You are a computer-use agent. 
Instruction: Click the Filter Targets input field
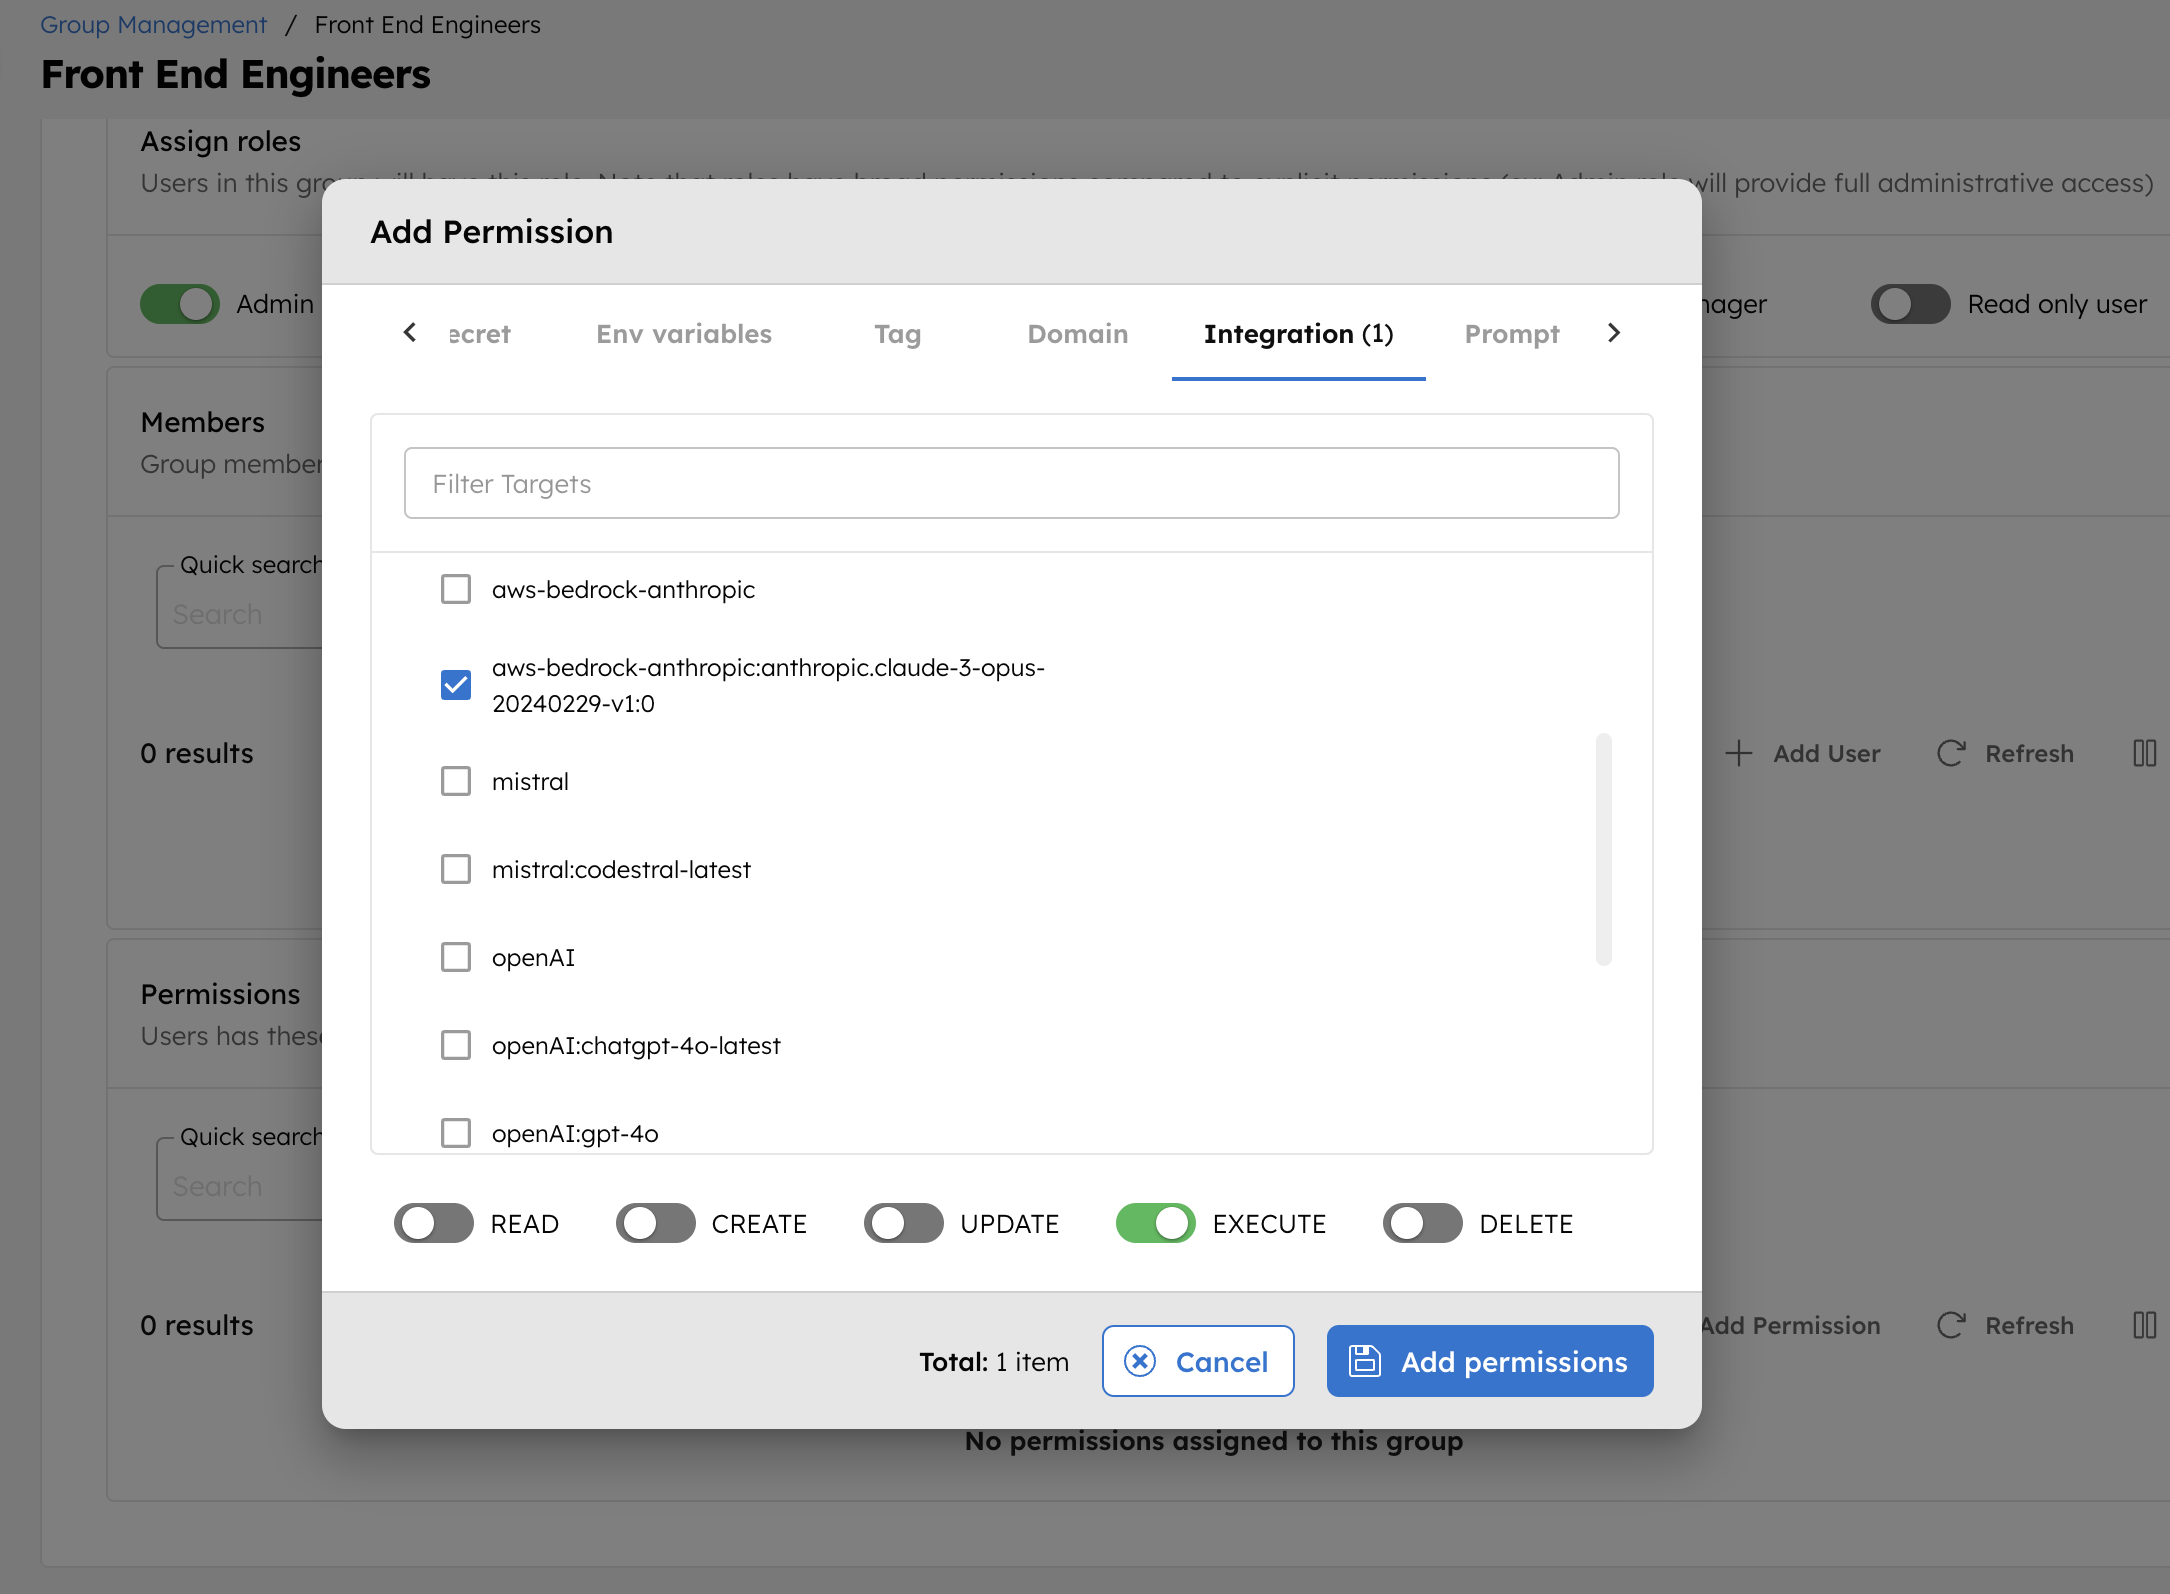(x=1011, y=483)
